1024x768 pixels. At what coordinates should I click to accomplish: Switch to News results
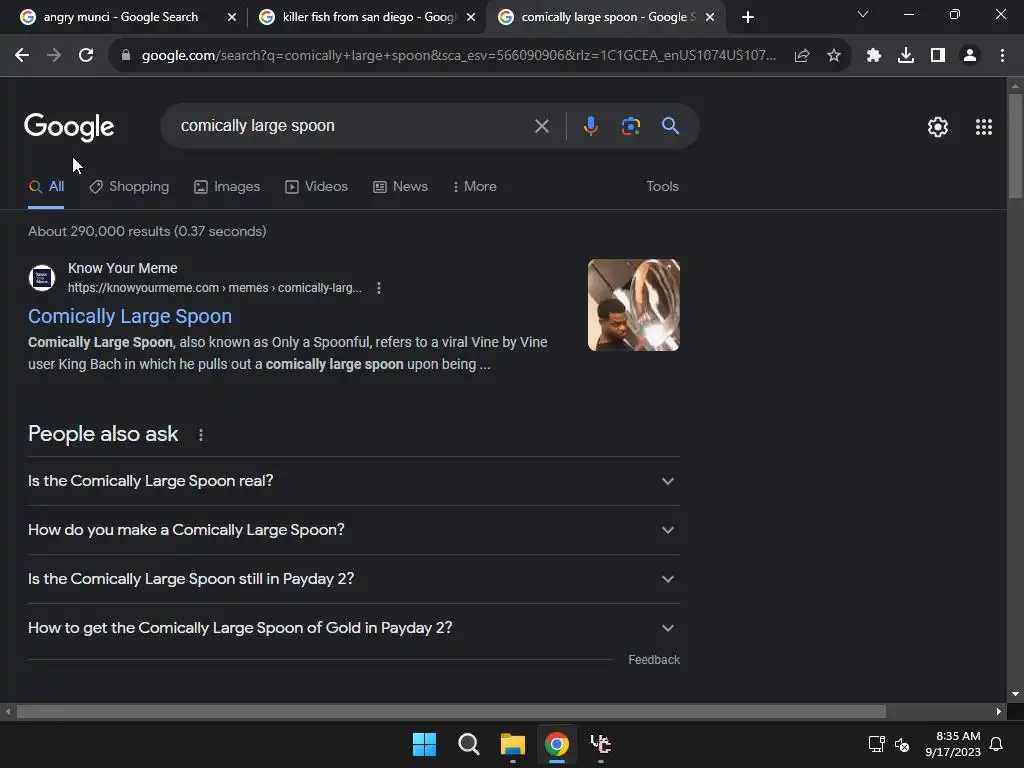coord(400,187)
